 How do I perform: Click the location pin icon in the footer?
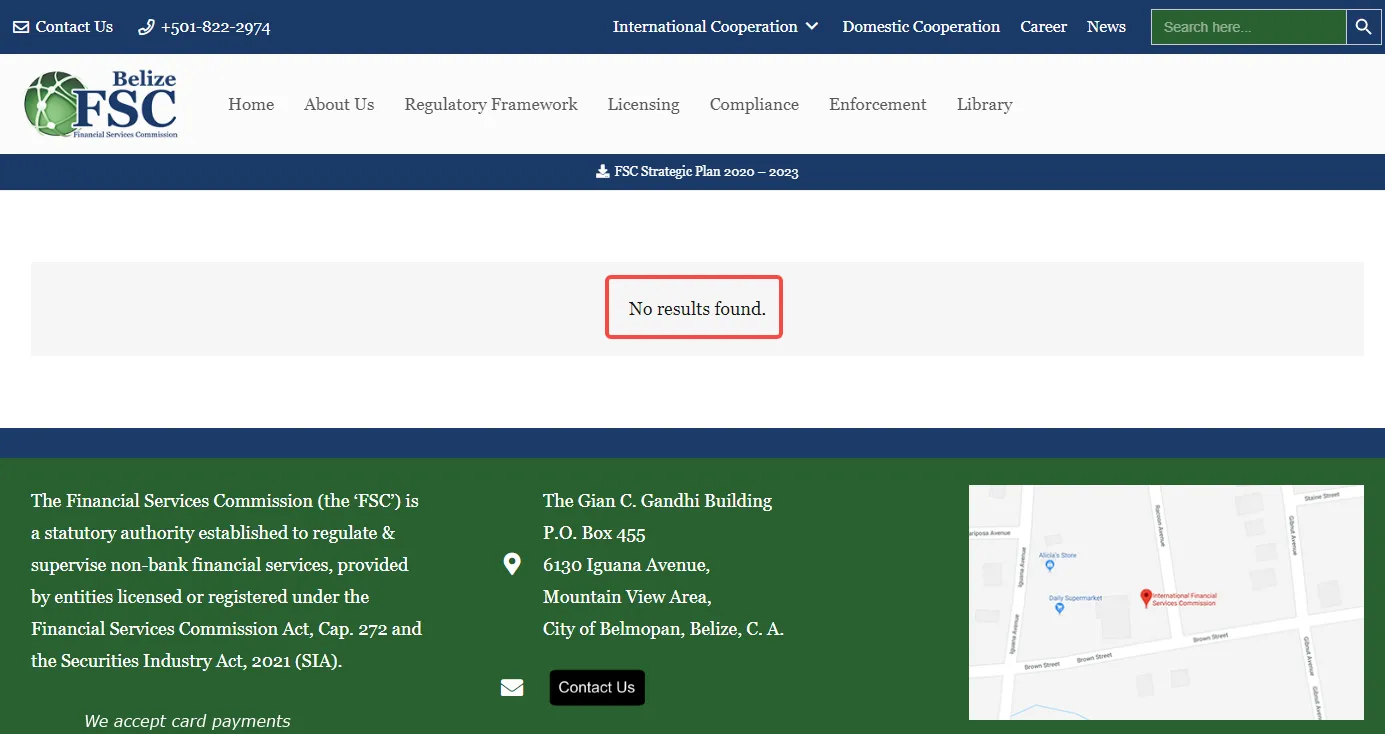512,565
